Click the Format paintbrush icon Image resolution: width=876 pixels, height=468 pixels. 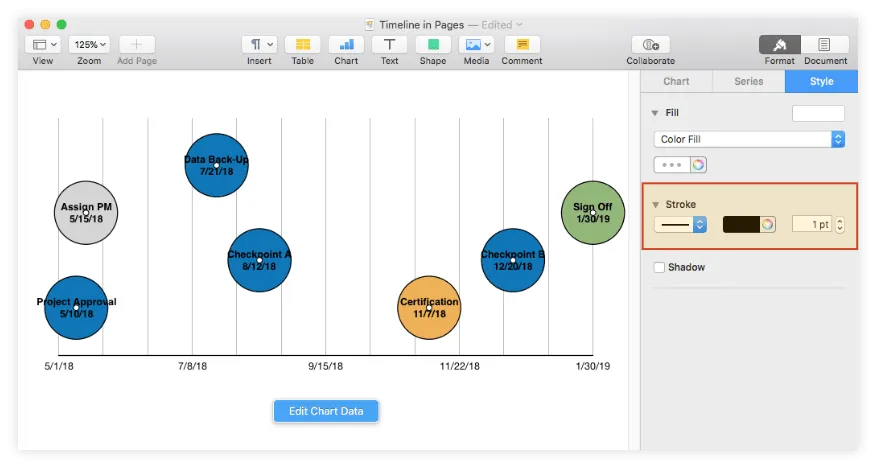coord(780,45)
